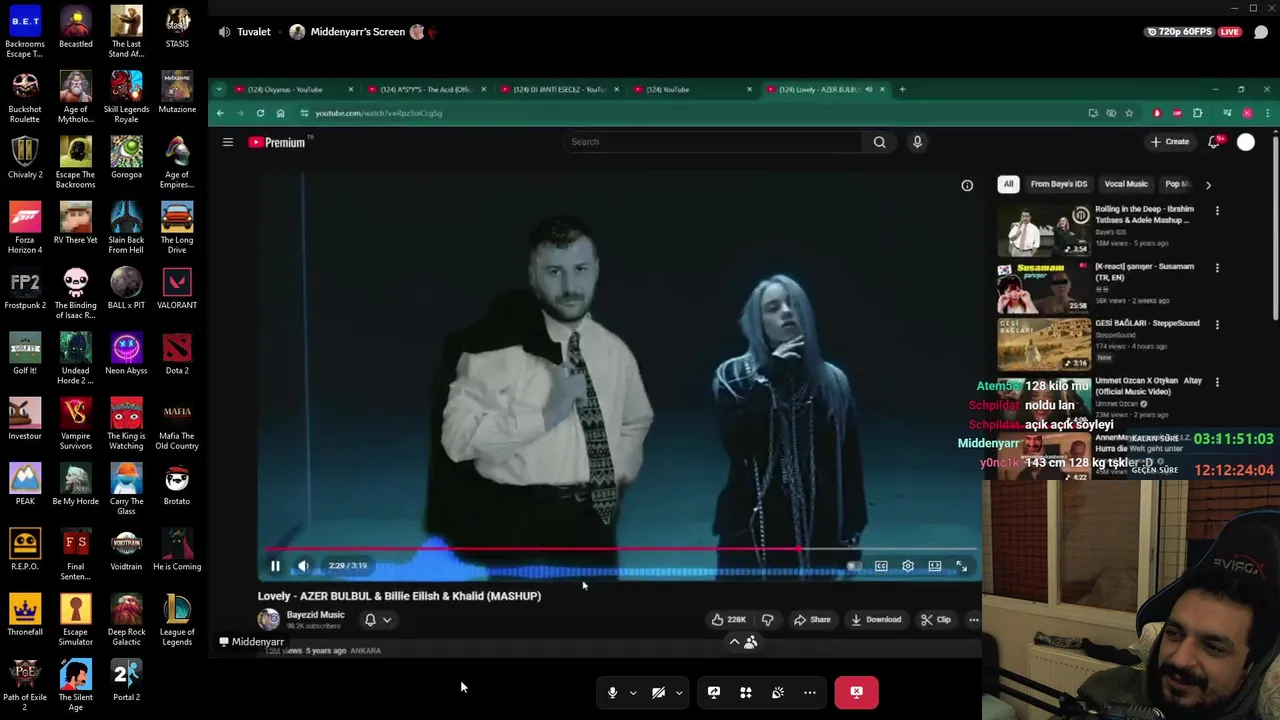Screen dimensions: 1280x720
Task: Switch to the Okyanus - YouTube tab
Action: 293,90
